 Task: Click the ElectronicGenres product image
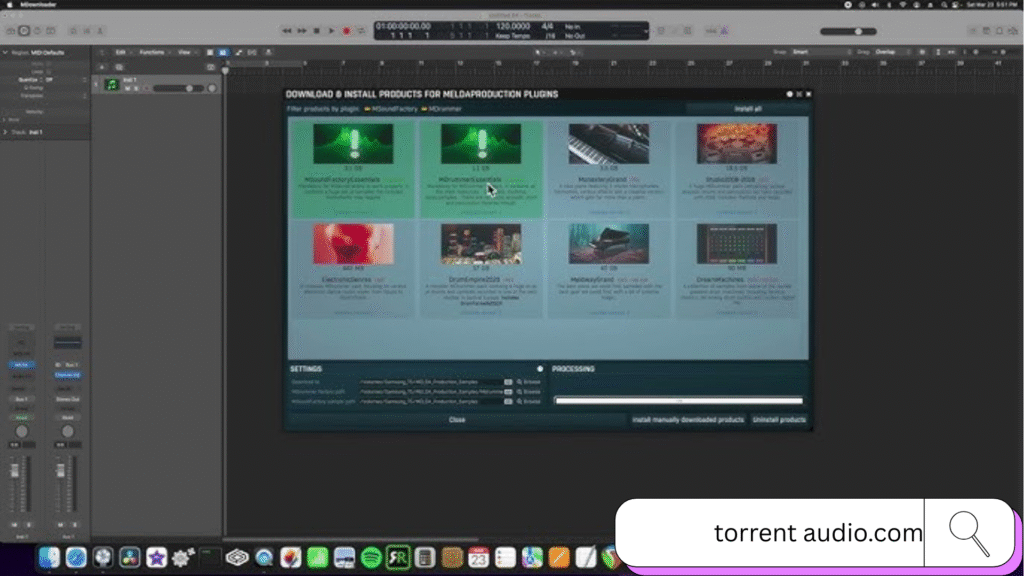point(353,243)
